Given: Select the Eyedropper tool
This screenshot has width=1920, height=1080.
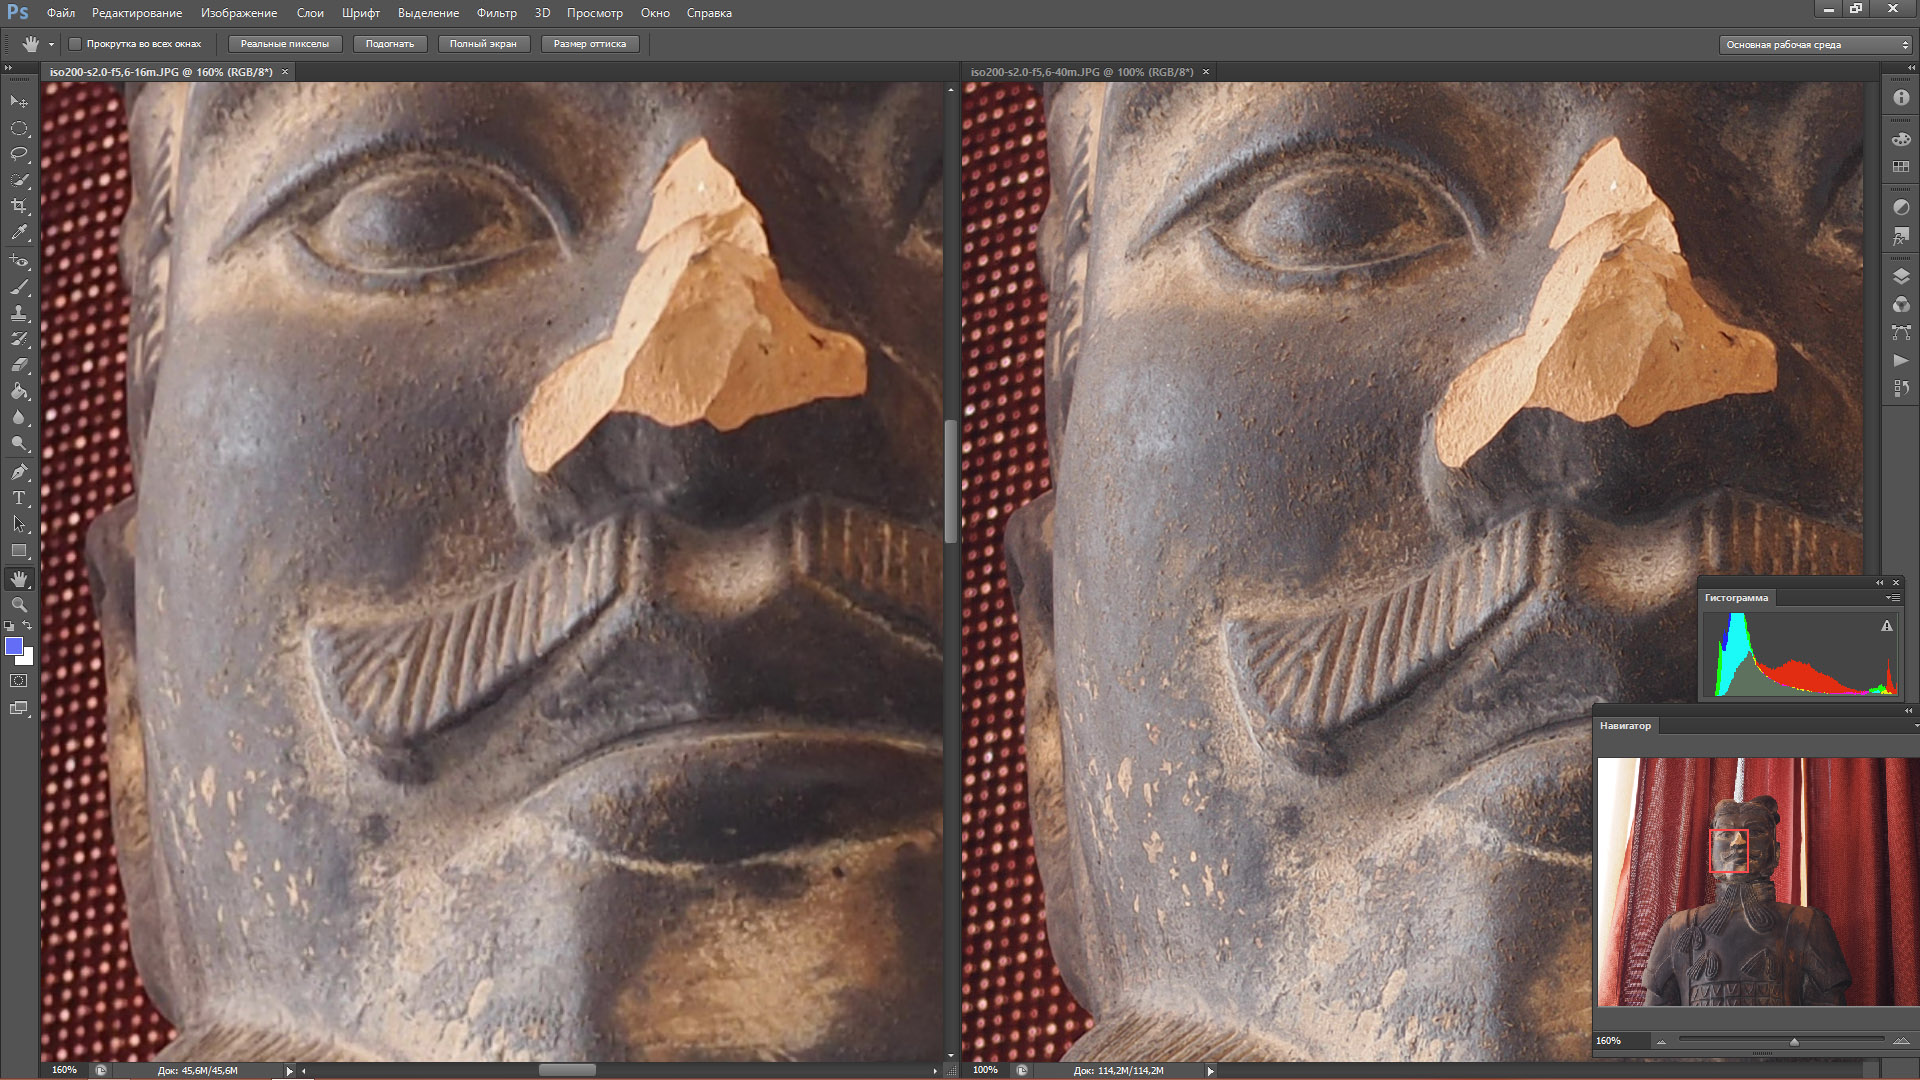Looking at the screenshot, I should click(x=19, y=232).
